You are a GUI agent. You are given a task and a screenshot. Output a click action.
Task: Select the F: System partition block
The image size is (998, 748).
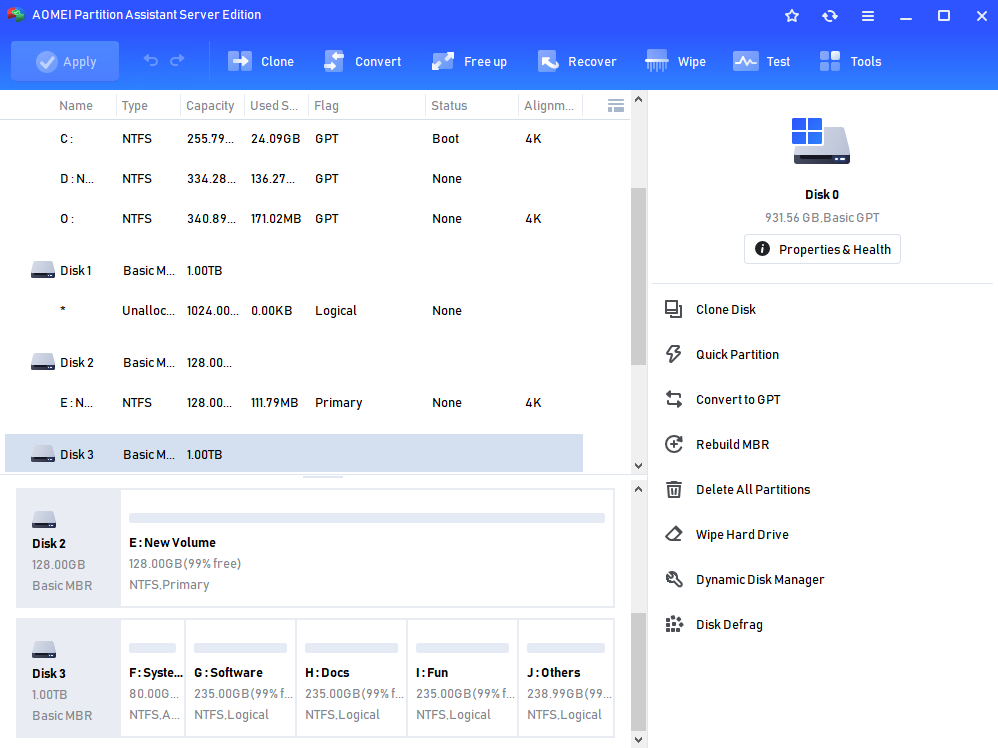[153, 678]
